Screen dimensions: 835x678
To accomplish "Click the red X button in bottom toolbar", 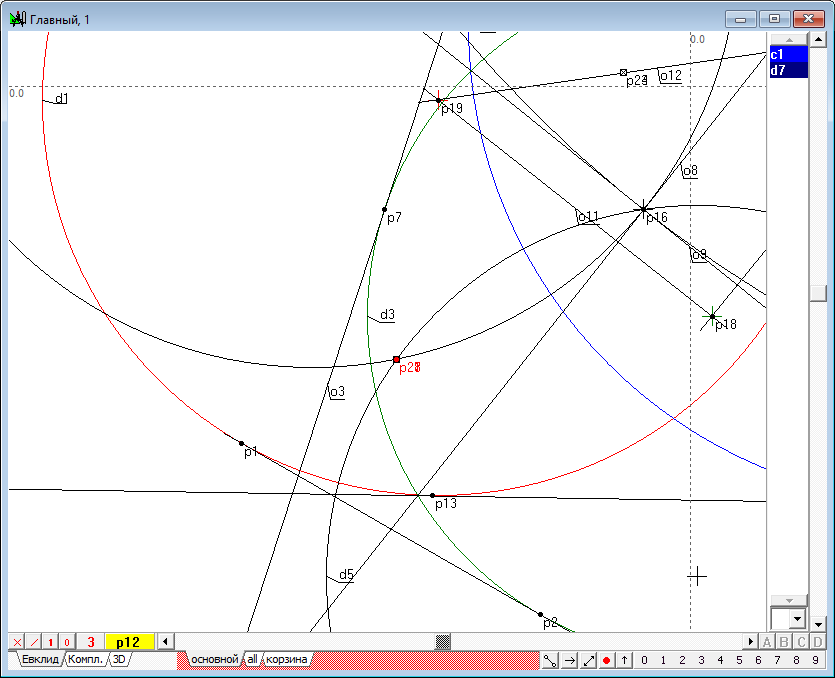I will click(17, 642).
